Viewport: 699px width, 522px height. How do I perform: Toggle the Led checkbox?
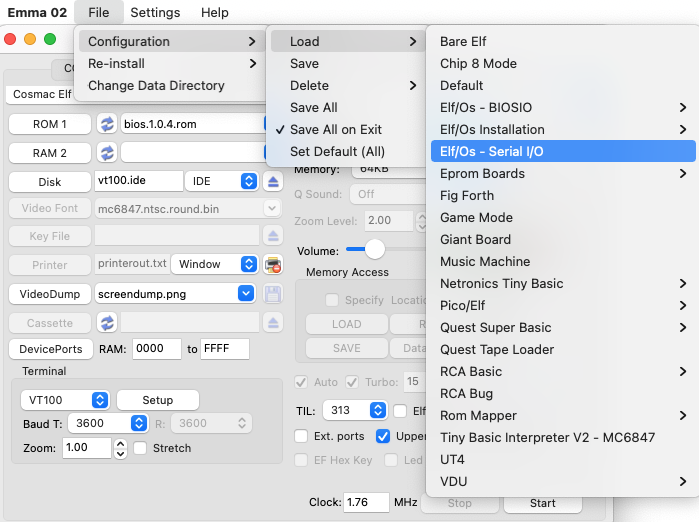coord(391,460)
